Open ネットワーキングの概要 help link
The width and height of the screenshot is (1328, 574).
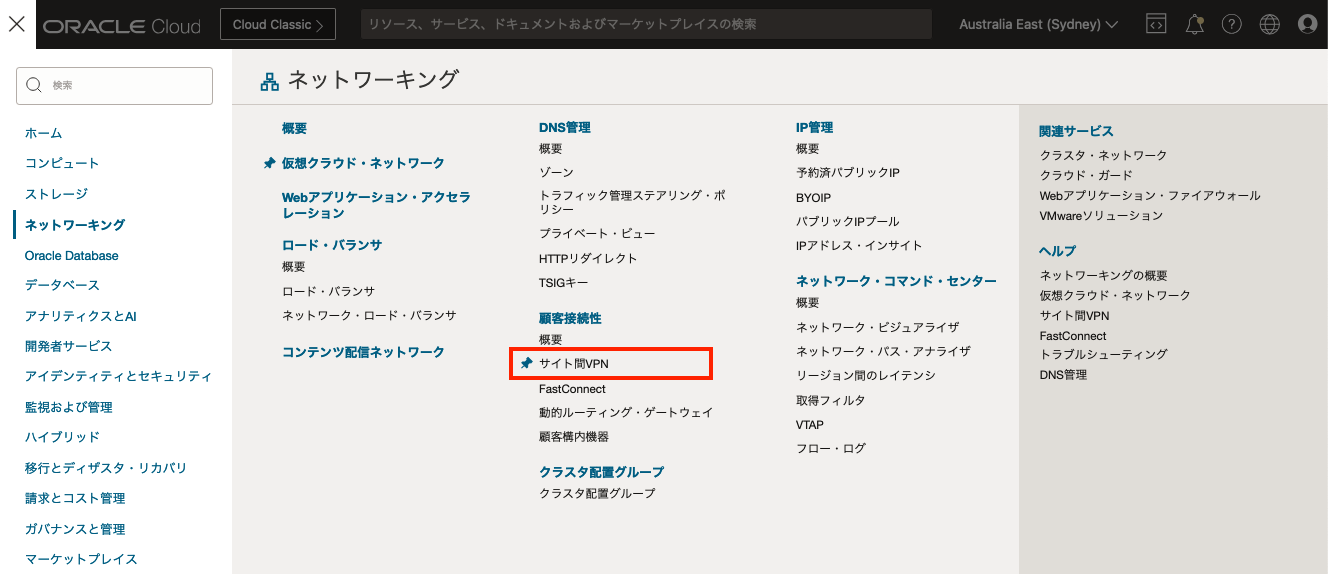point(1104,276)
